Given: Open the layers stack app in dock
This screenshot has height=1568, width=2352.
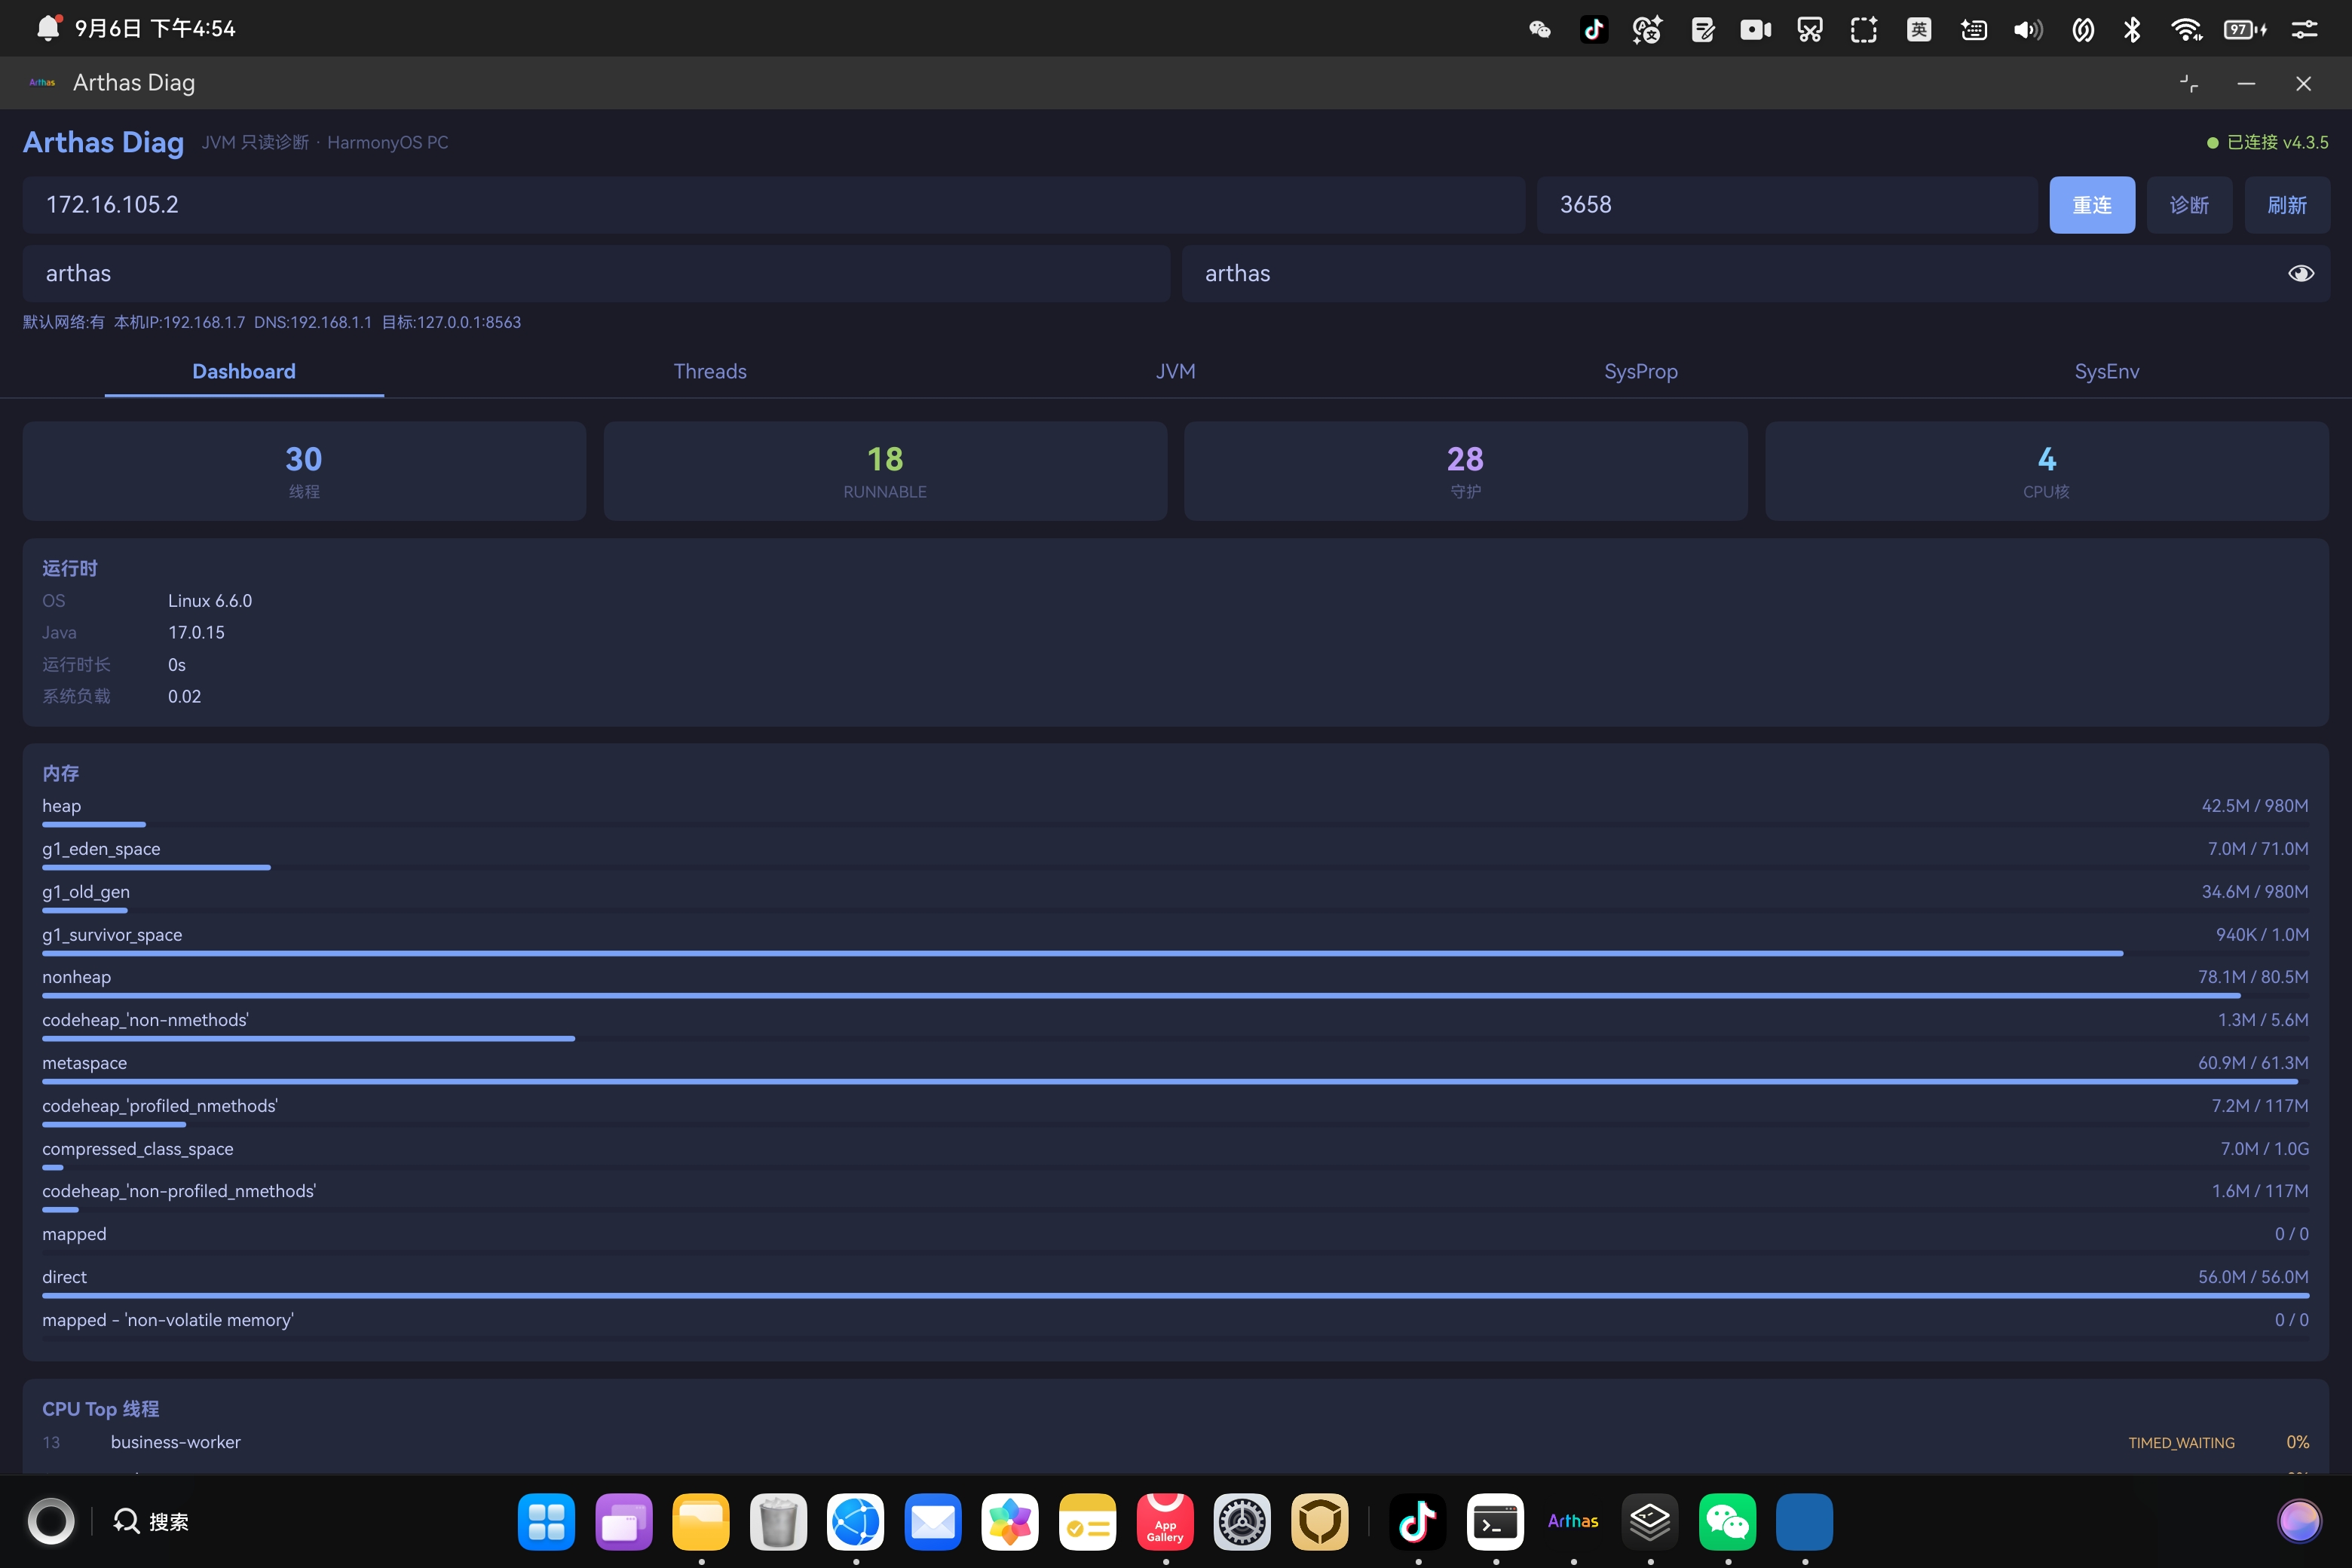Looking at the screenshot, I should coord(1650,1521).
